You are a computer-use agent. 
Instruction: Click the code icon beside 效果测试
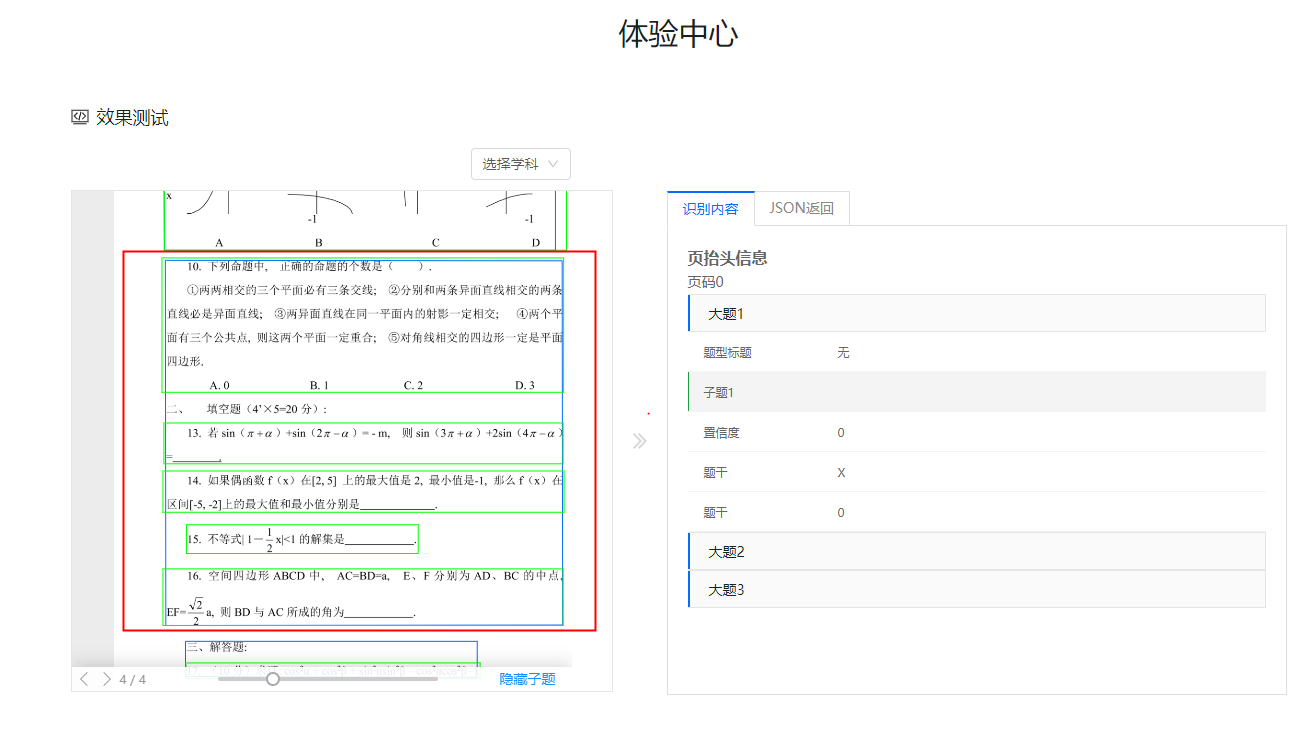point(80,117)
